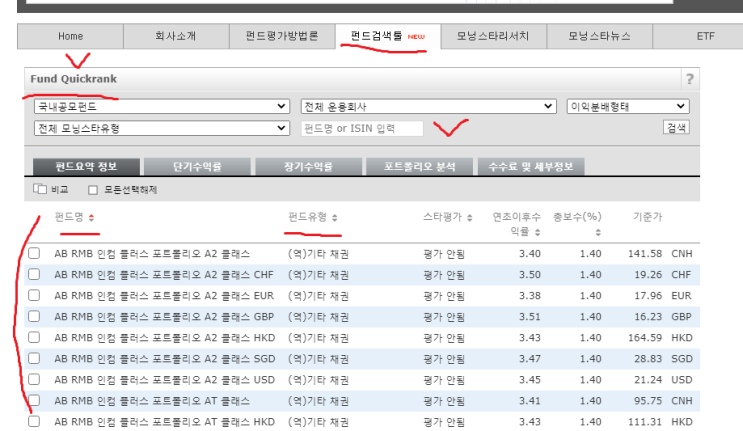Sort by 펀드유형 using its sort arrows
Image resolution: width=743 pixels, height=431 pixels.
(335, 217)
